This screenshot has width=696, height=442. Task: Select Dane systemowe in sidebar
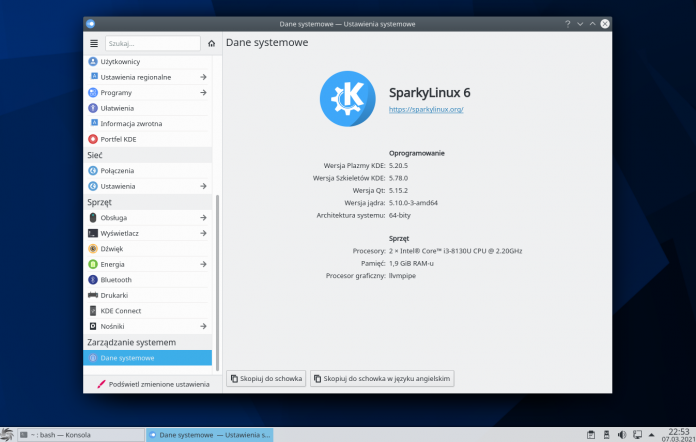pos(127,358)
